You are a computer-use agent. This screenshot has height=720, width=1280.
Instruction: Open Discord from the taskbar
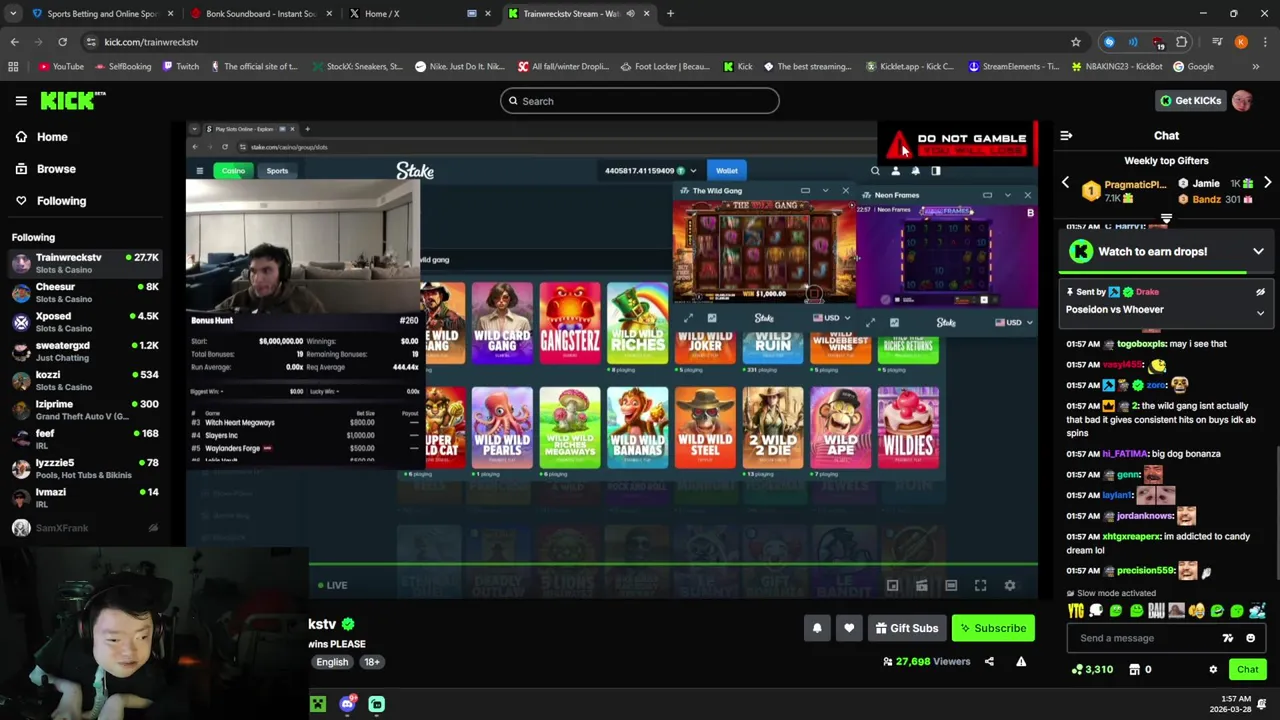[347, 704]
